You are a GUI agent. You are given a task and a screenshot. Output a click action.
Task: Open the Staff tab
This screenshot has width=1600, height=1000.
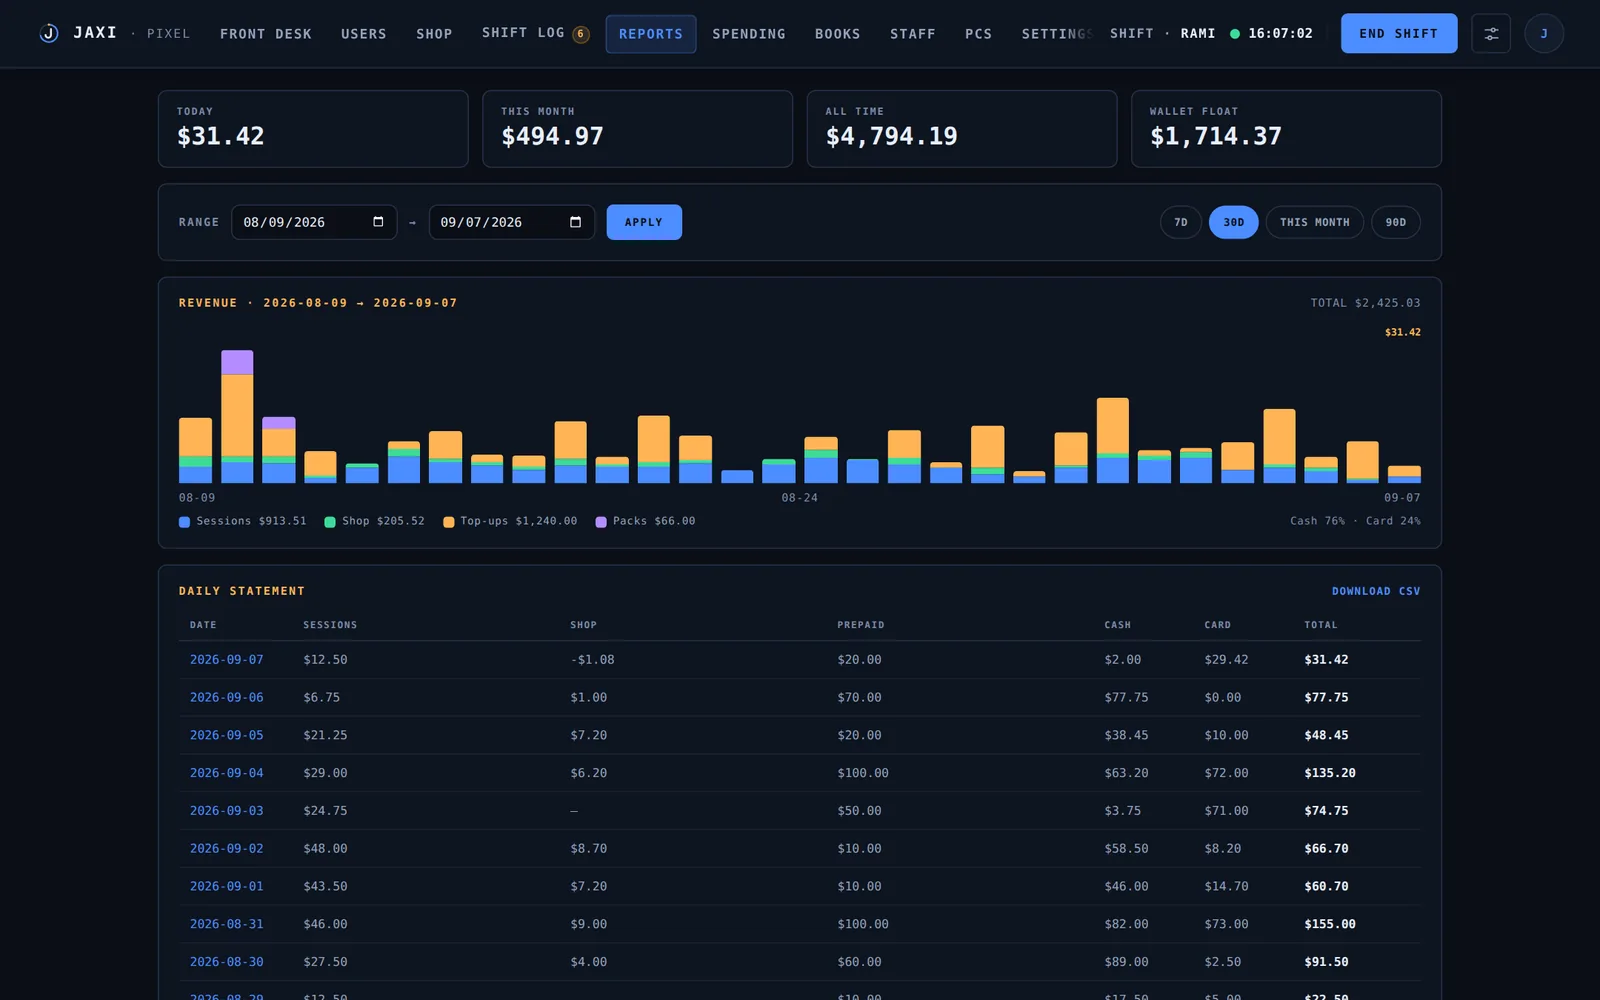pos(913,34)
